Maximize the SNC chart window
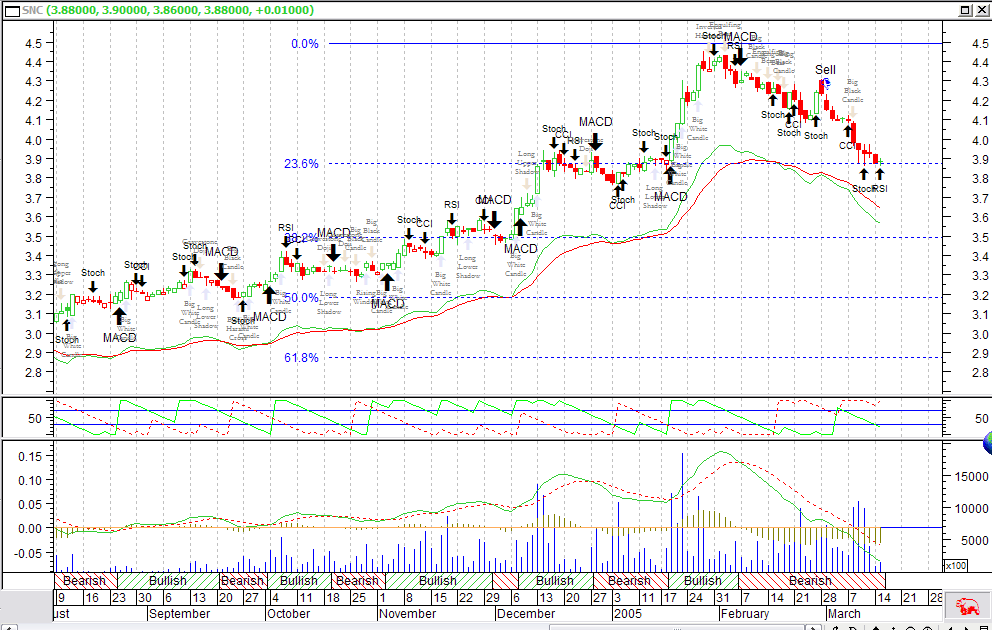992x630 pixels. coord(965,9)
